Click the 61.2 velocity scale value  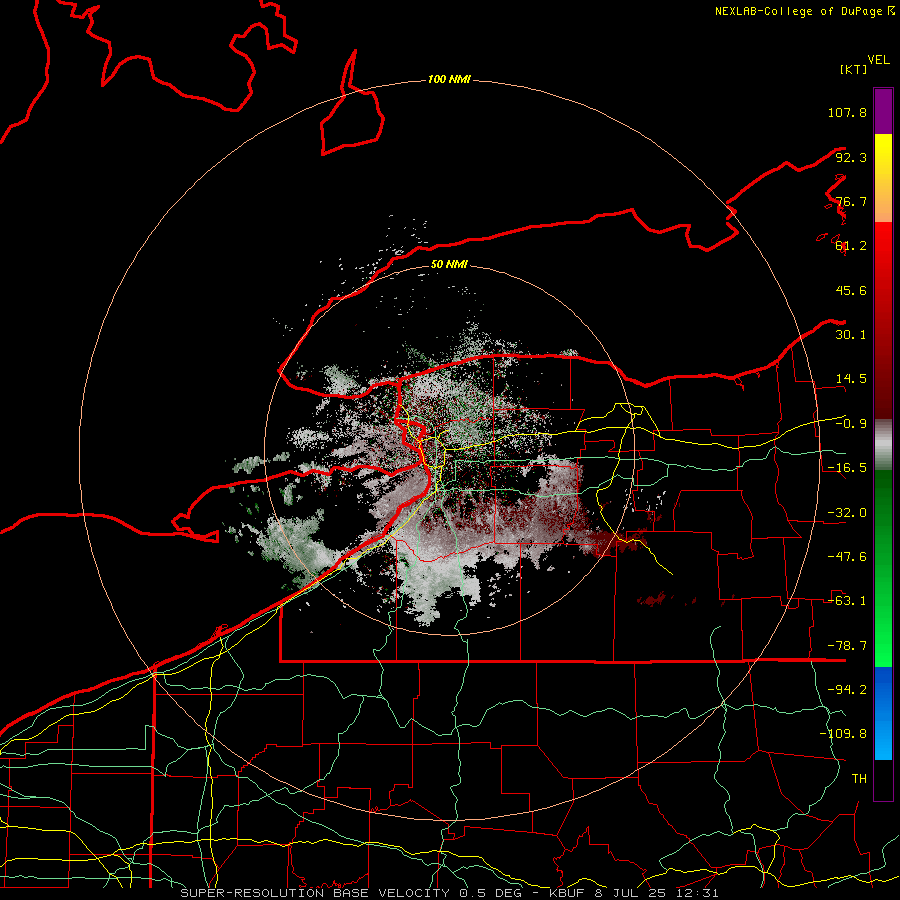[851, 246]
